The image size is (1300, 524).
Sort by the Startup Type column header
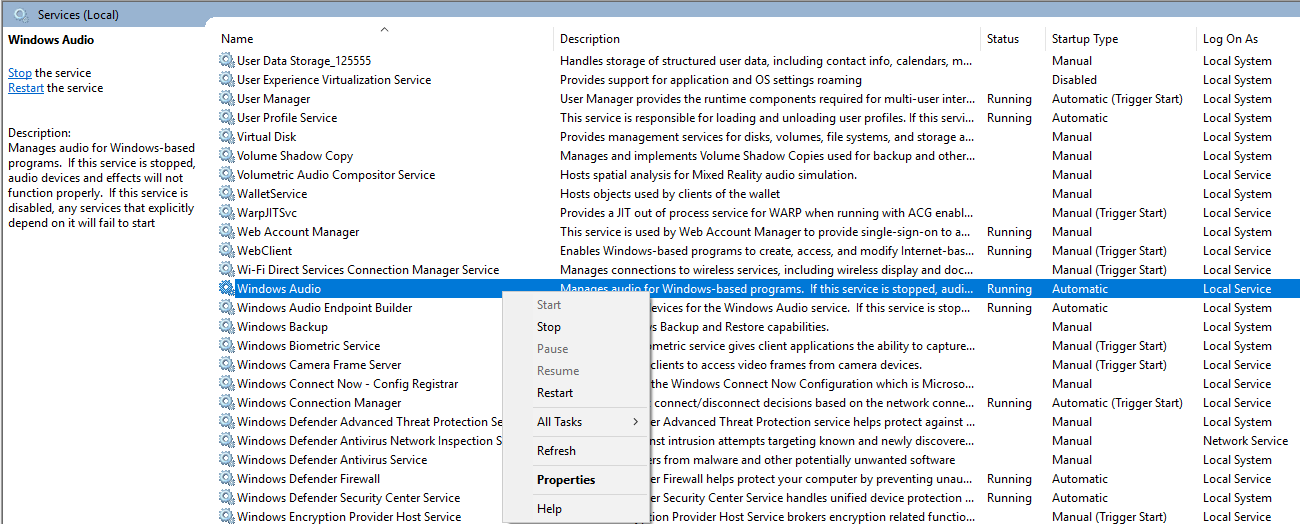pyautogui.click(x=1085, y=39)
